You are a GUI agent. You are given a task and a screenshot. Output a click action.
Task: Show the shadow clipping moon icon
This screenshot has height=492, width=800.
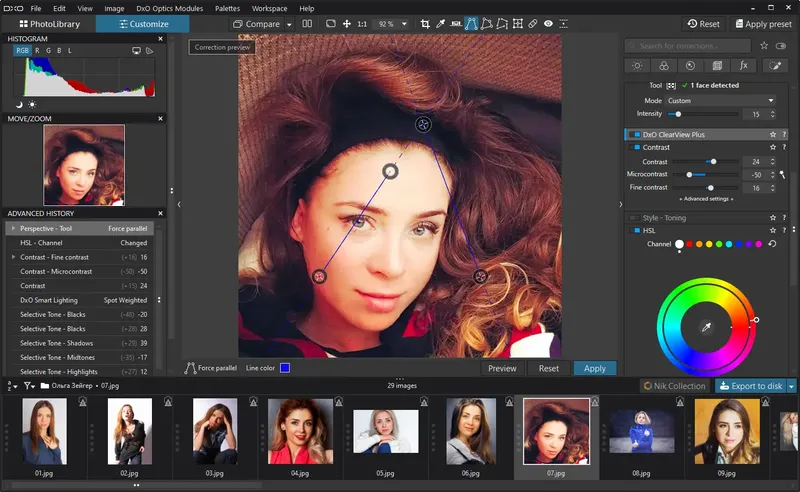(x=19, y=104)
